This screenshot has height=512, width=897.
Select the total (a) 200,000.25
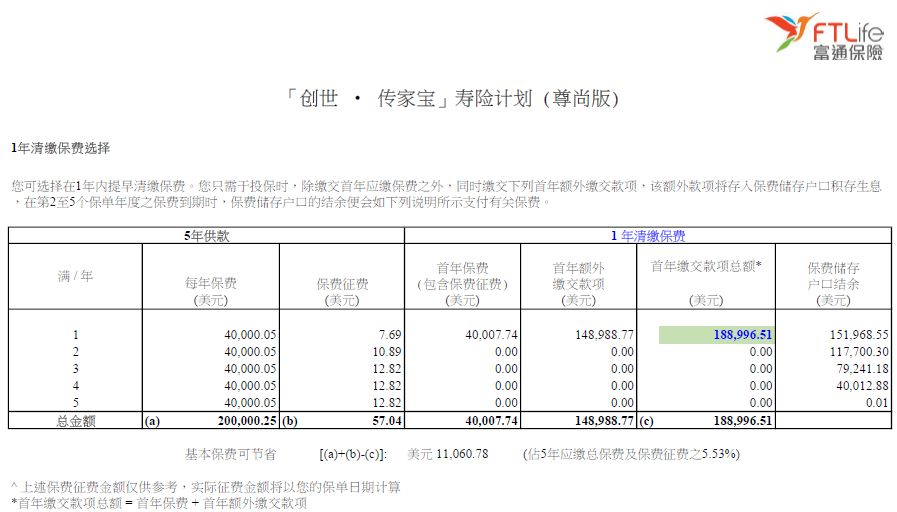click(x=247, y=421)
